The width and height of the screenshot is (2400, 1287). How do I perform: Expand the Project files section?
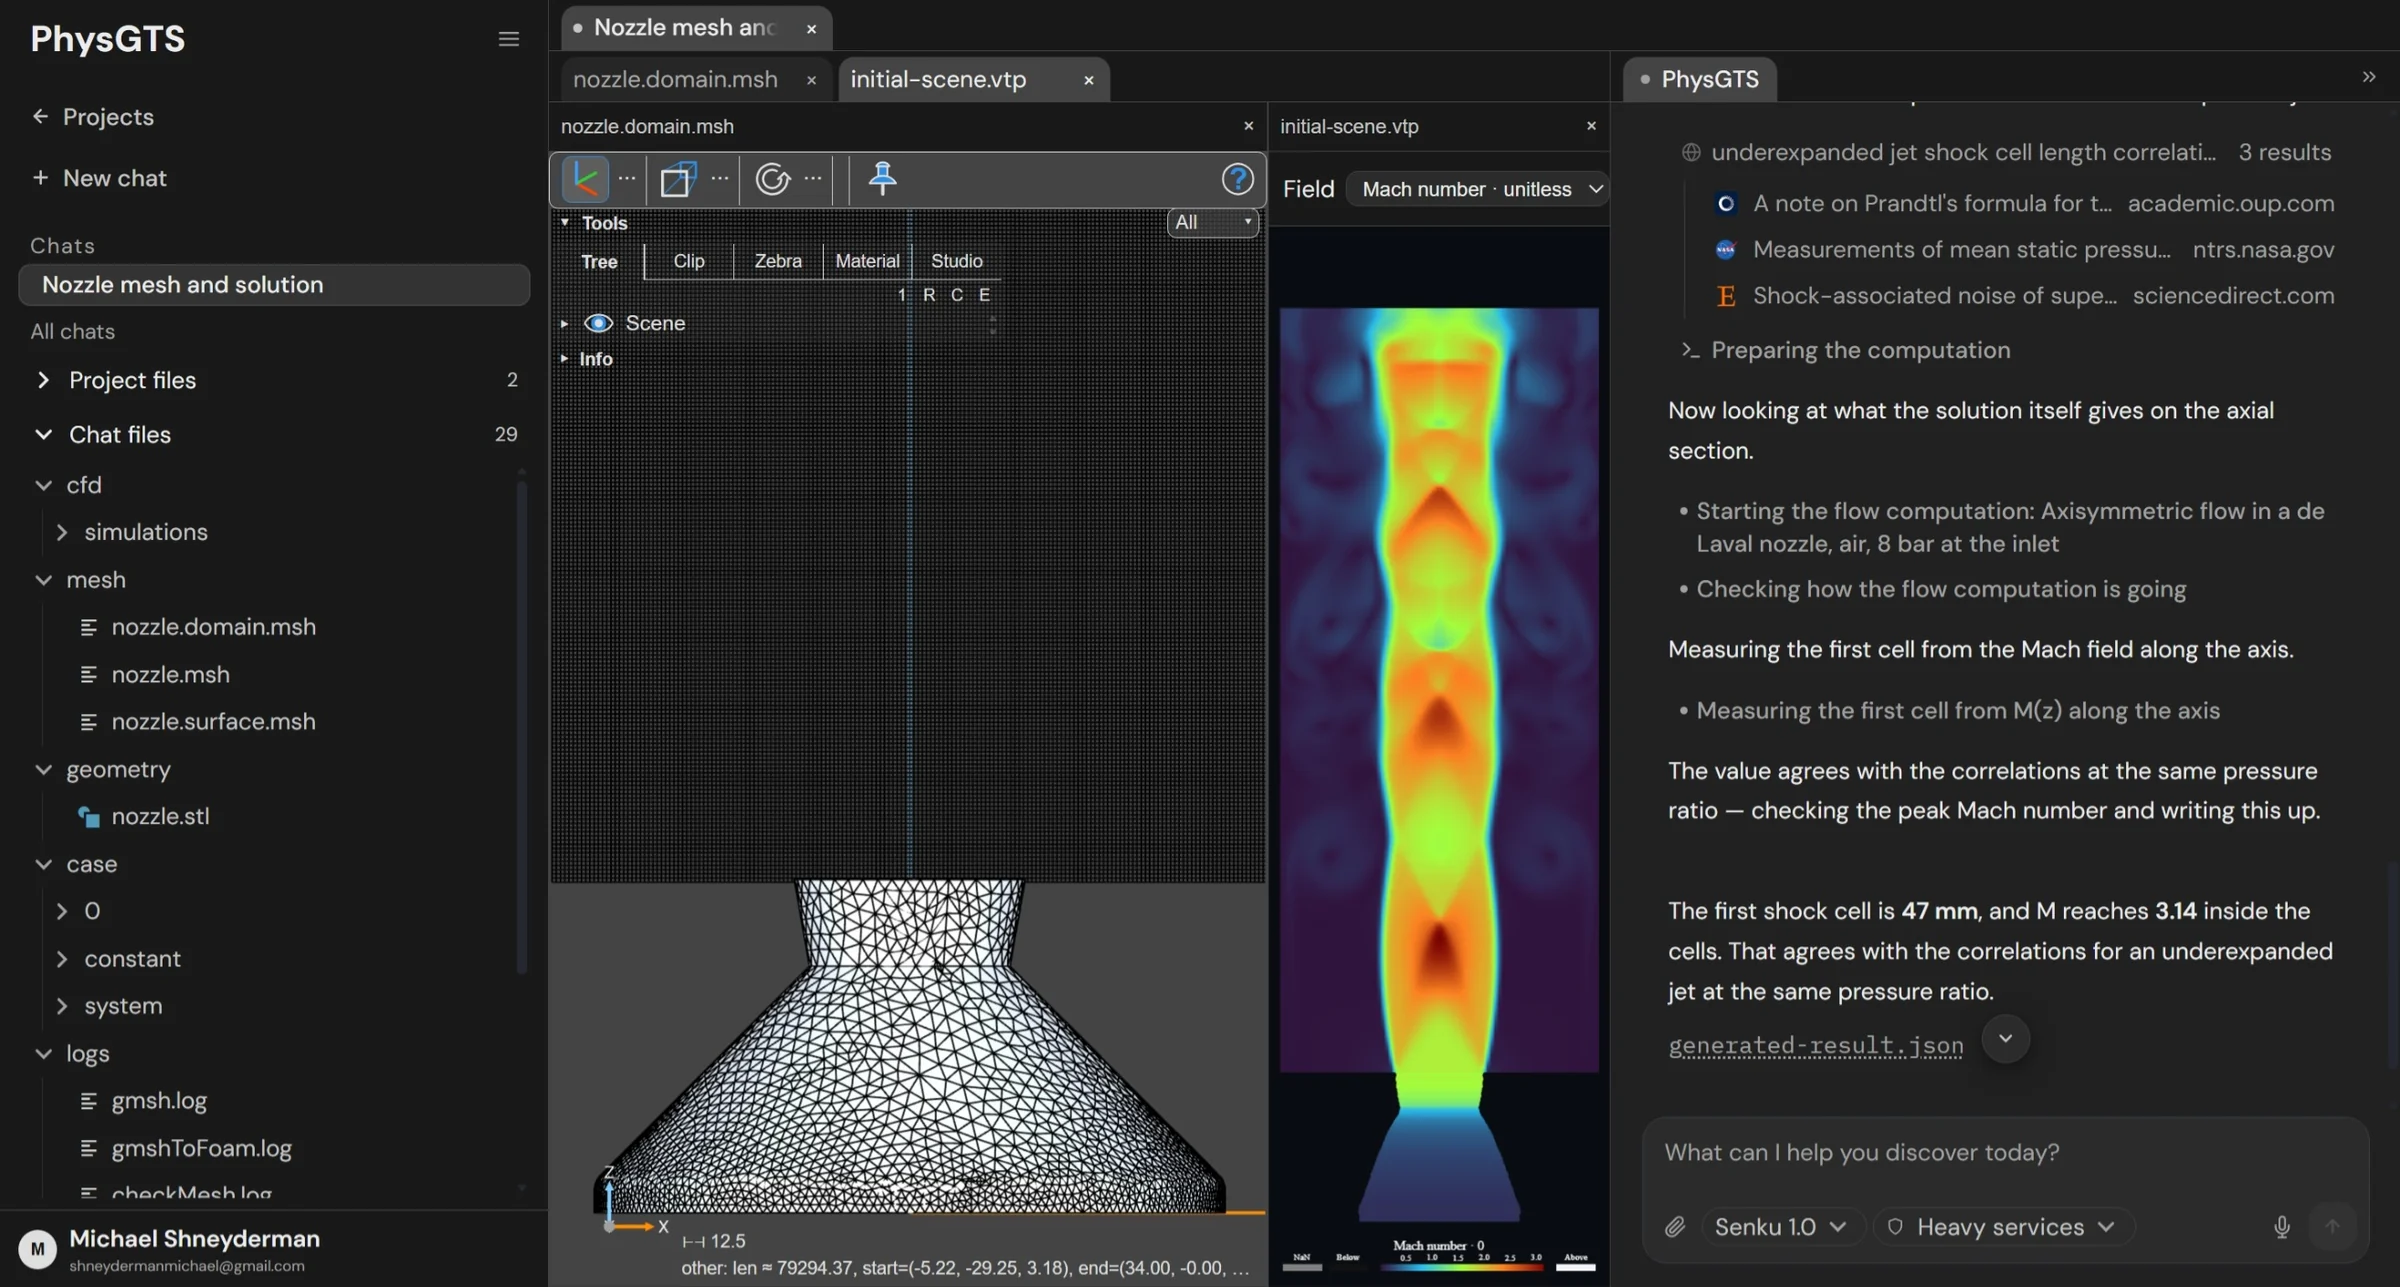pyautogui.click(x=43, y=380)
